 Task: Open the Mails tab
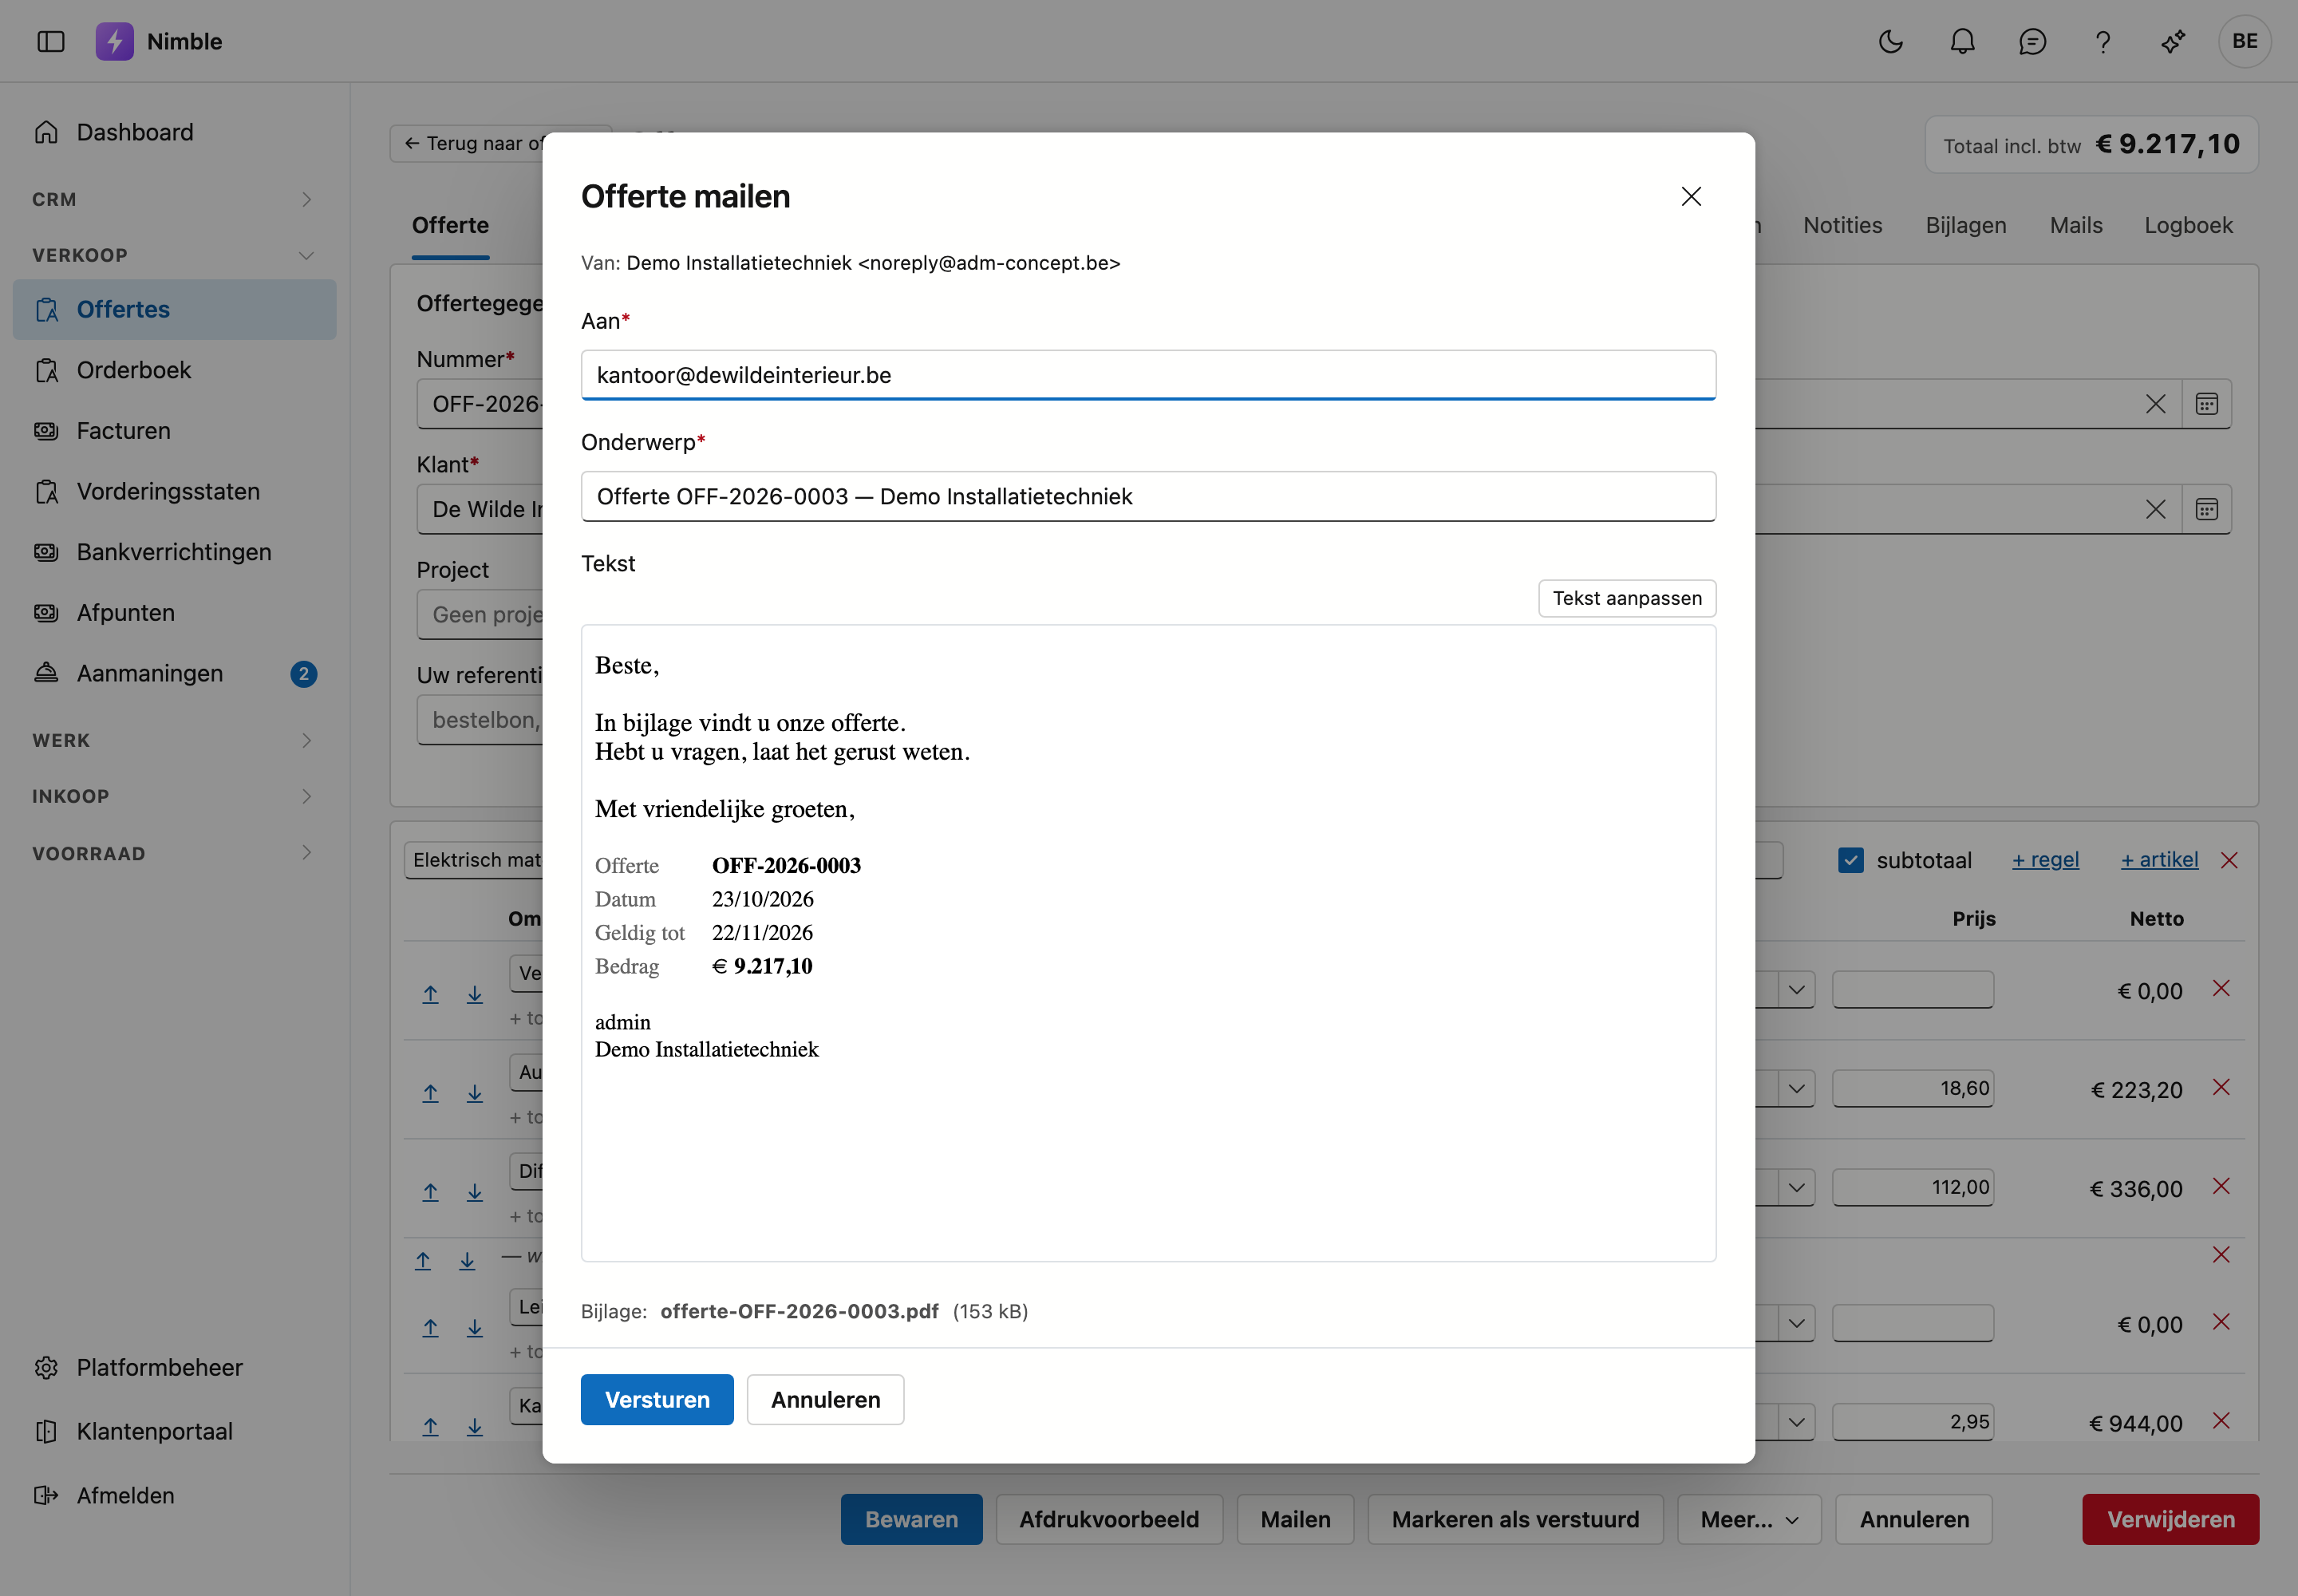[x=2075, y=225]
